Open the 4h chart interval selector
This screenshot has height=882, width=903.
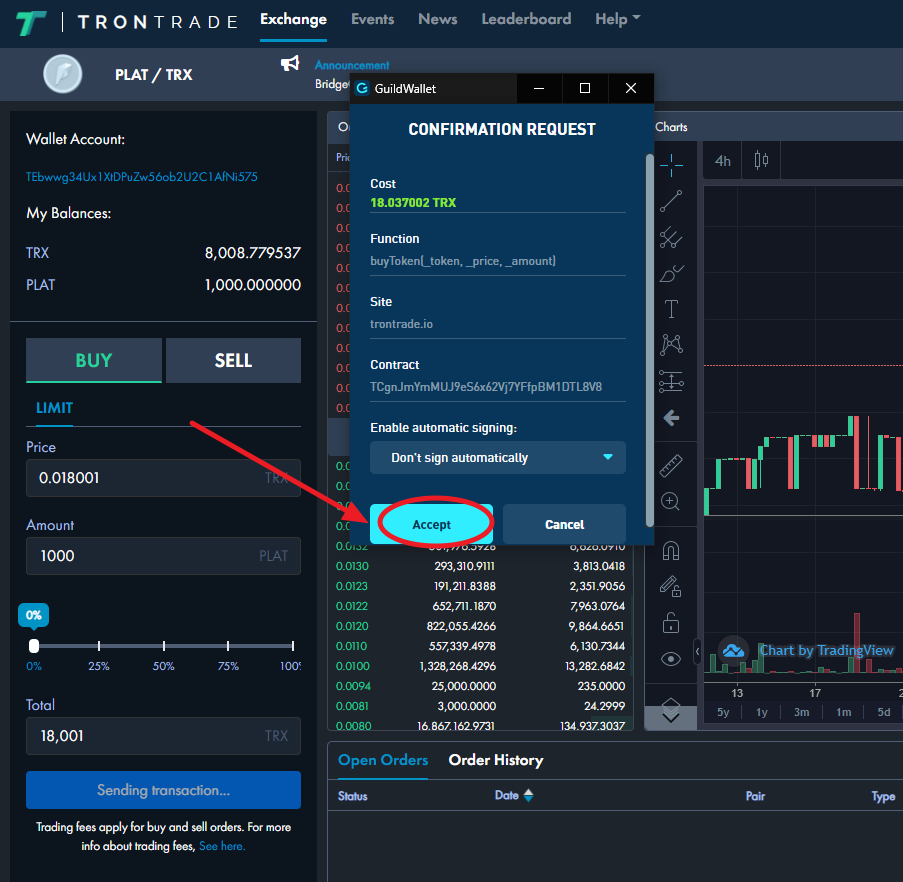(x=723, y=161)
